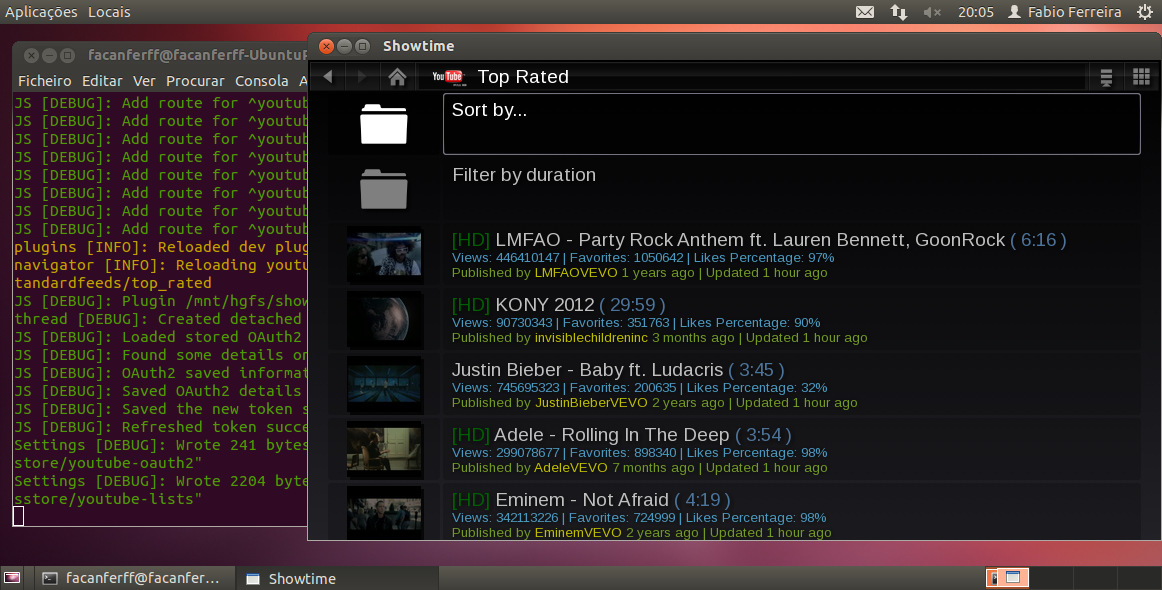This screenshot has height=590, width=1162.
Task: Open the terminal Procurar menu
Action: tap(195, 81)
